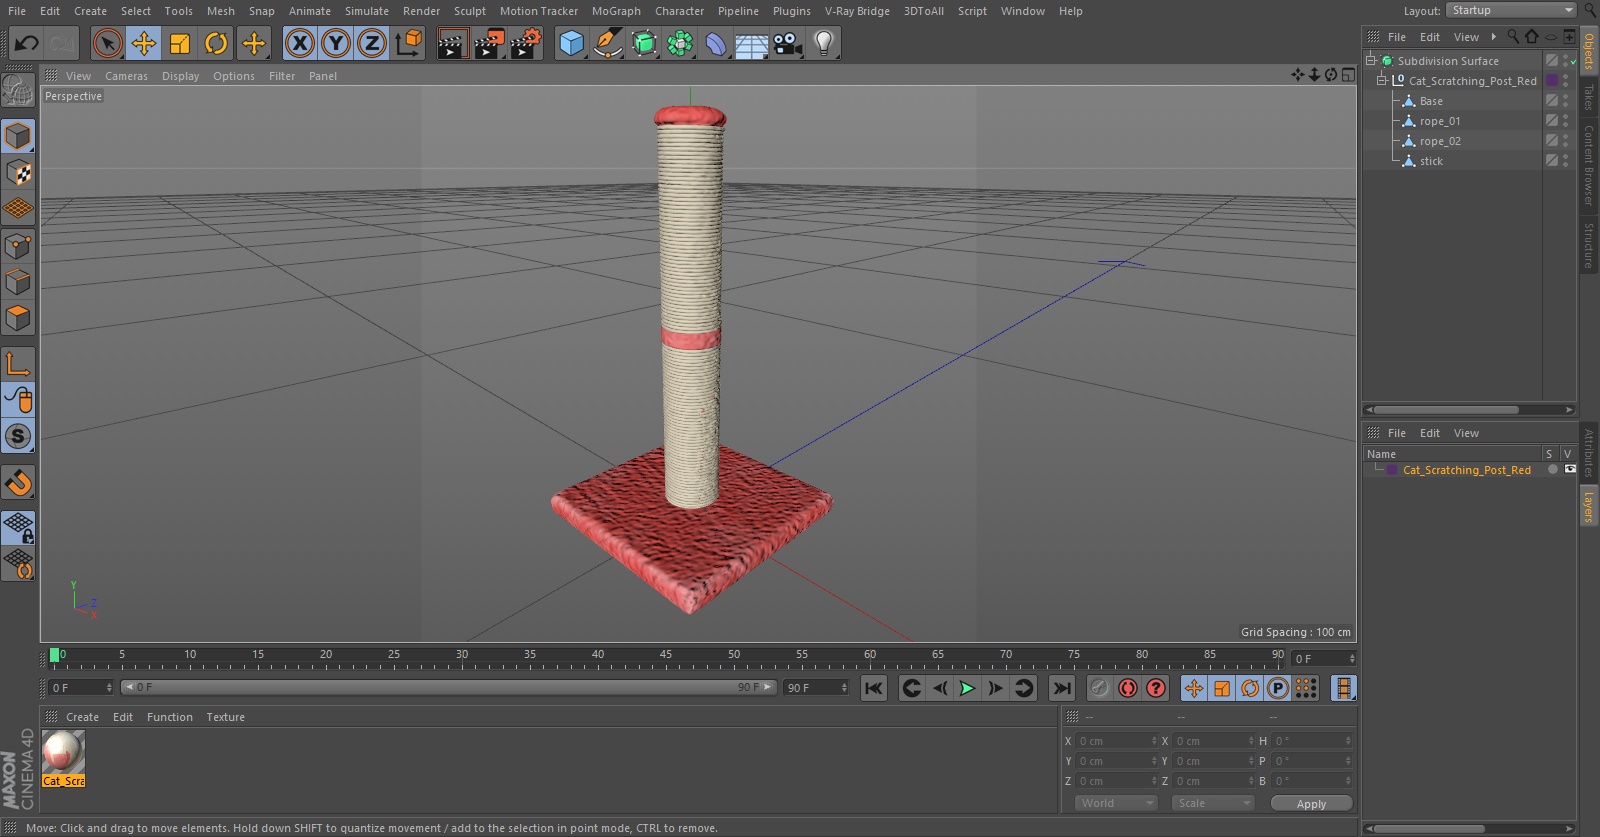Screen dimensions: 1600x837
Task: Activate the Move tool
Action: click(x=144, y=43)
